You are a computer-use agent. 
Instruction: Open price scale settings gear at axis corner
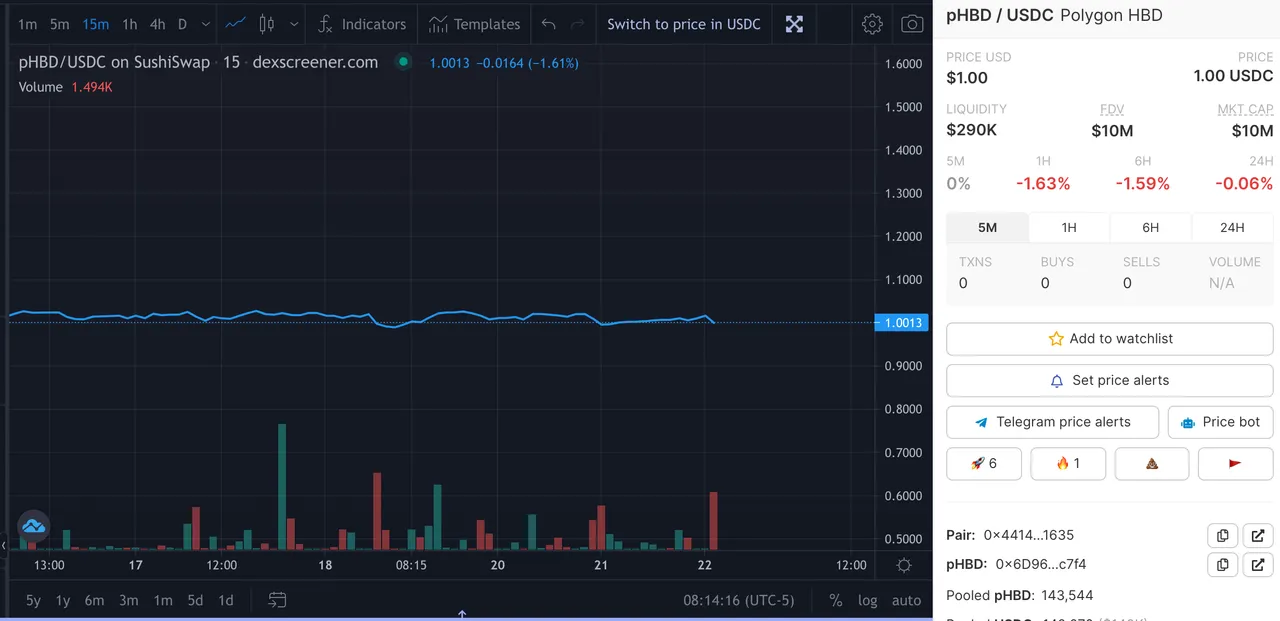click(x=904, y=565)
